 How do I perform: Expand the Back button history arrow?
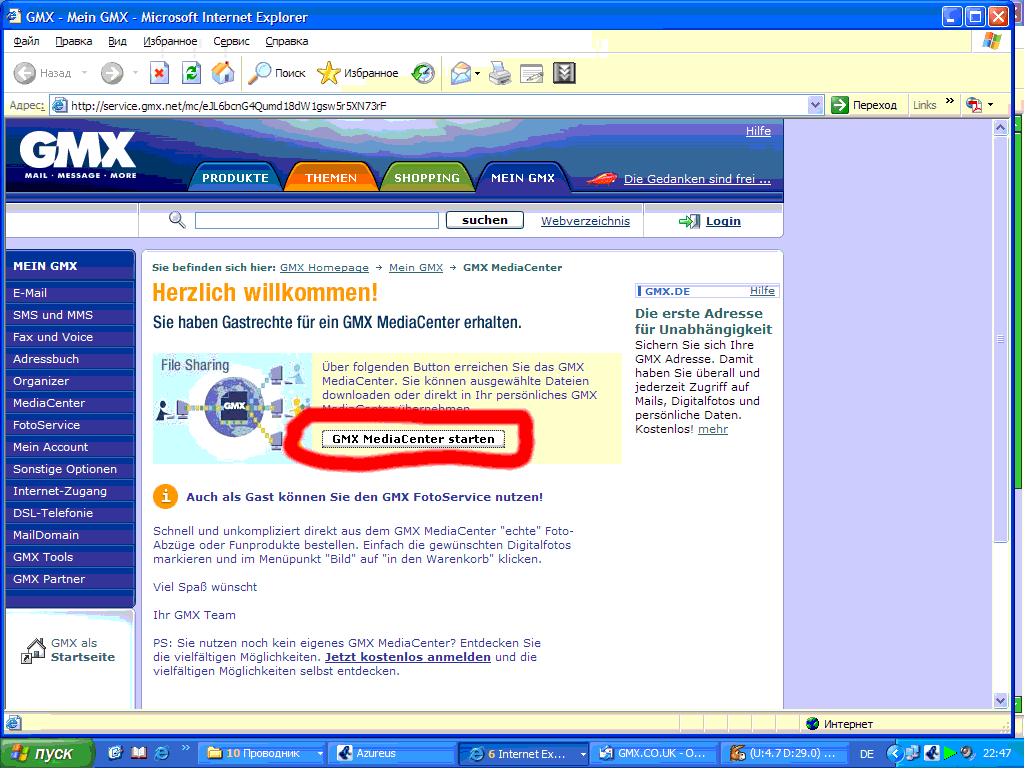84,73
